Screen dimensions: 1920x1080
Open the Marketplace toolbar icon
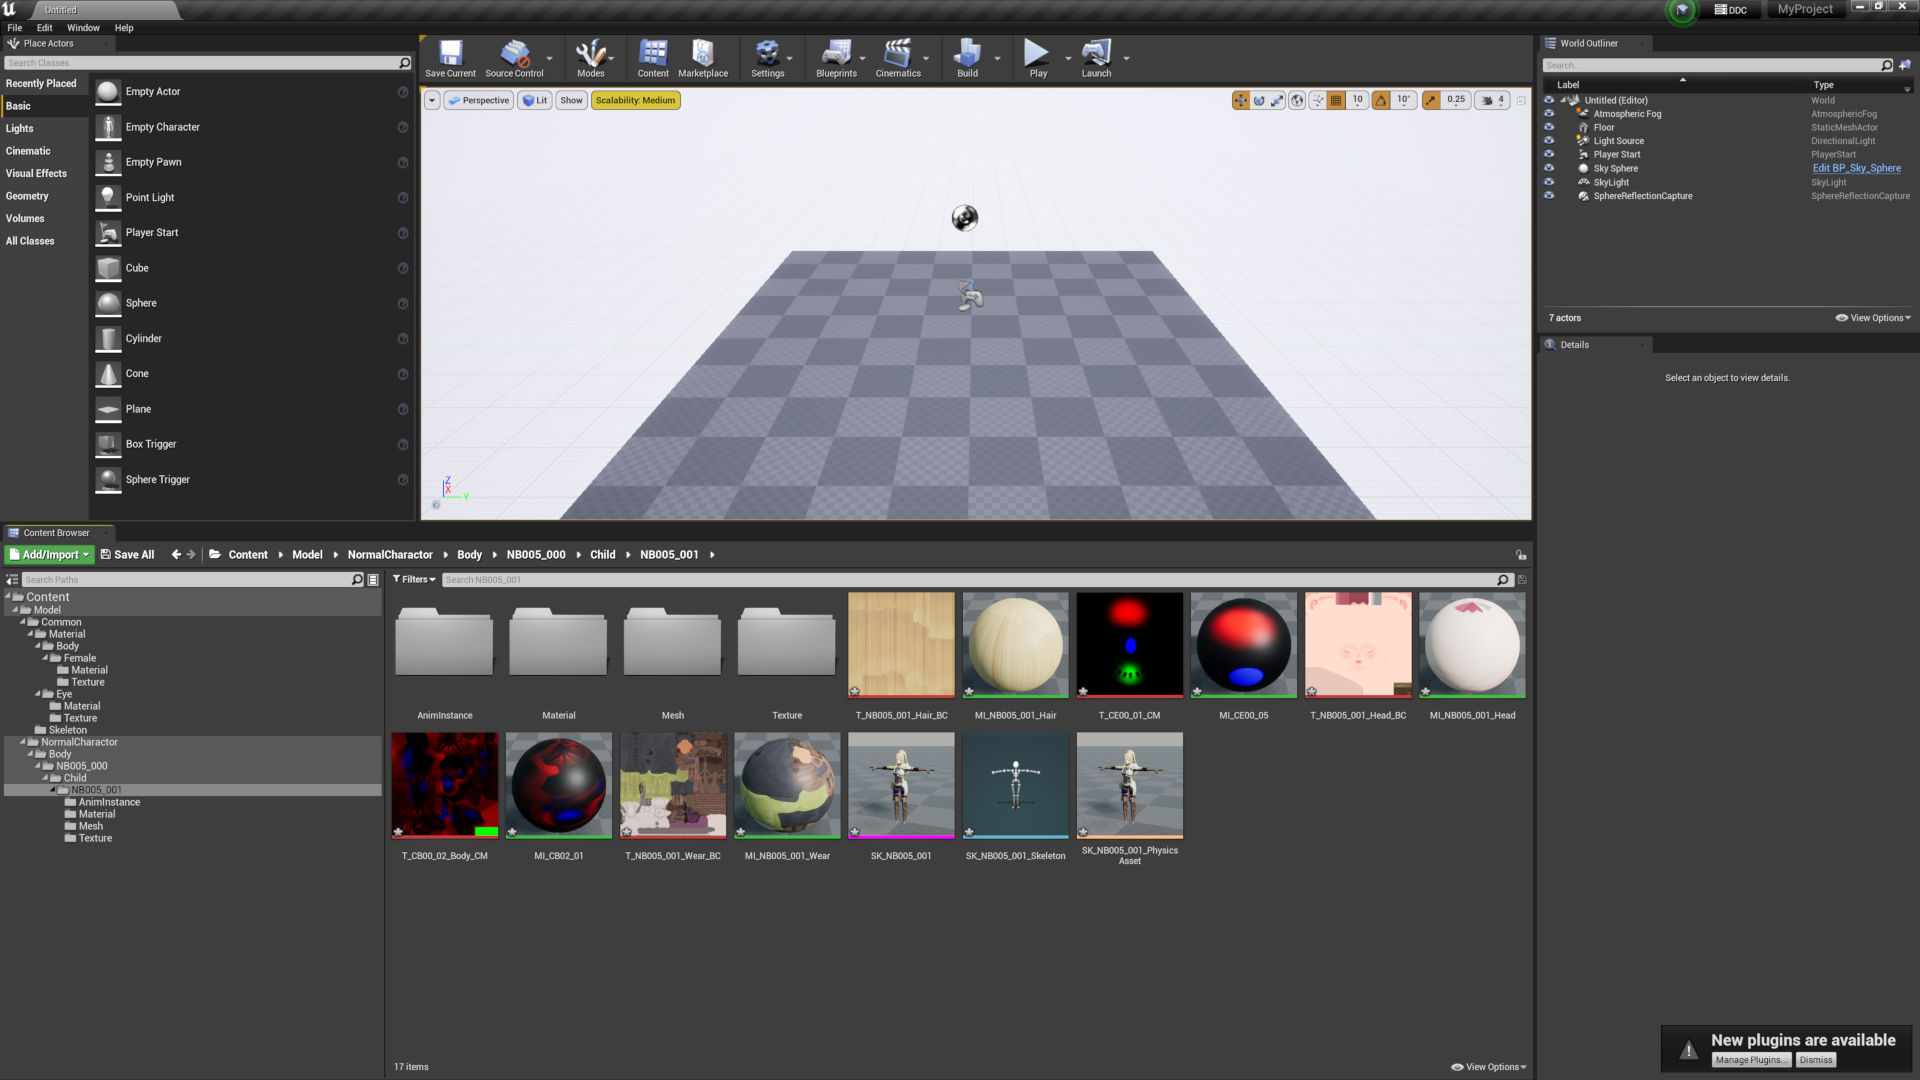(703, 59)
